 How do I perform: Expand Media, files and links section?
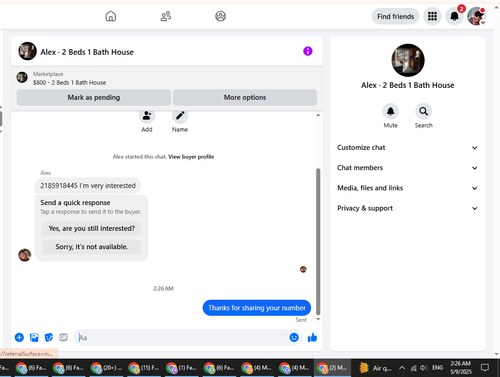click(x=407, y=188)
